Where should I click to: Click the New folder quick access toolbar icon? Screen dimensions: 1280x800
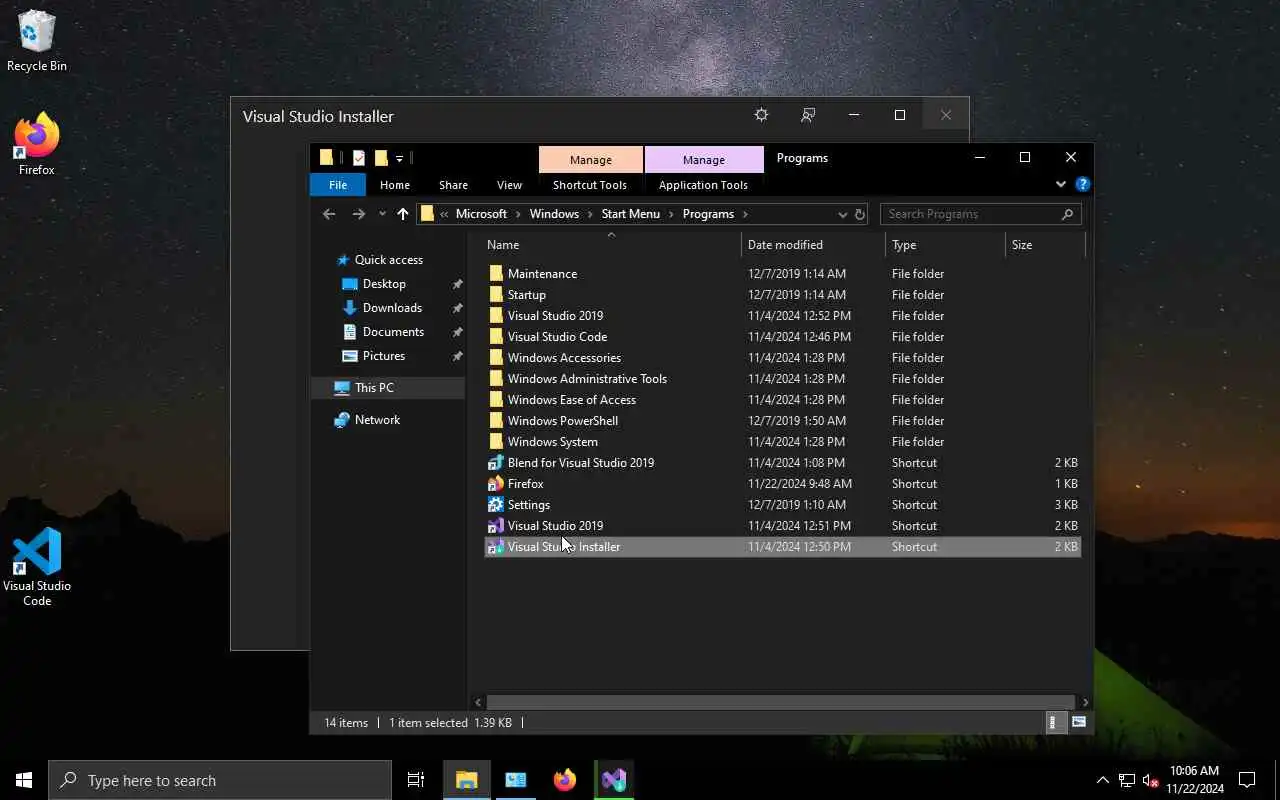(x=381, y=158)
